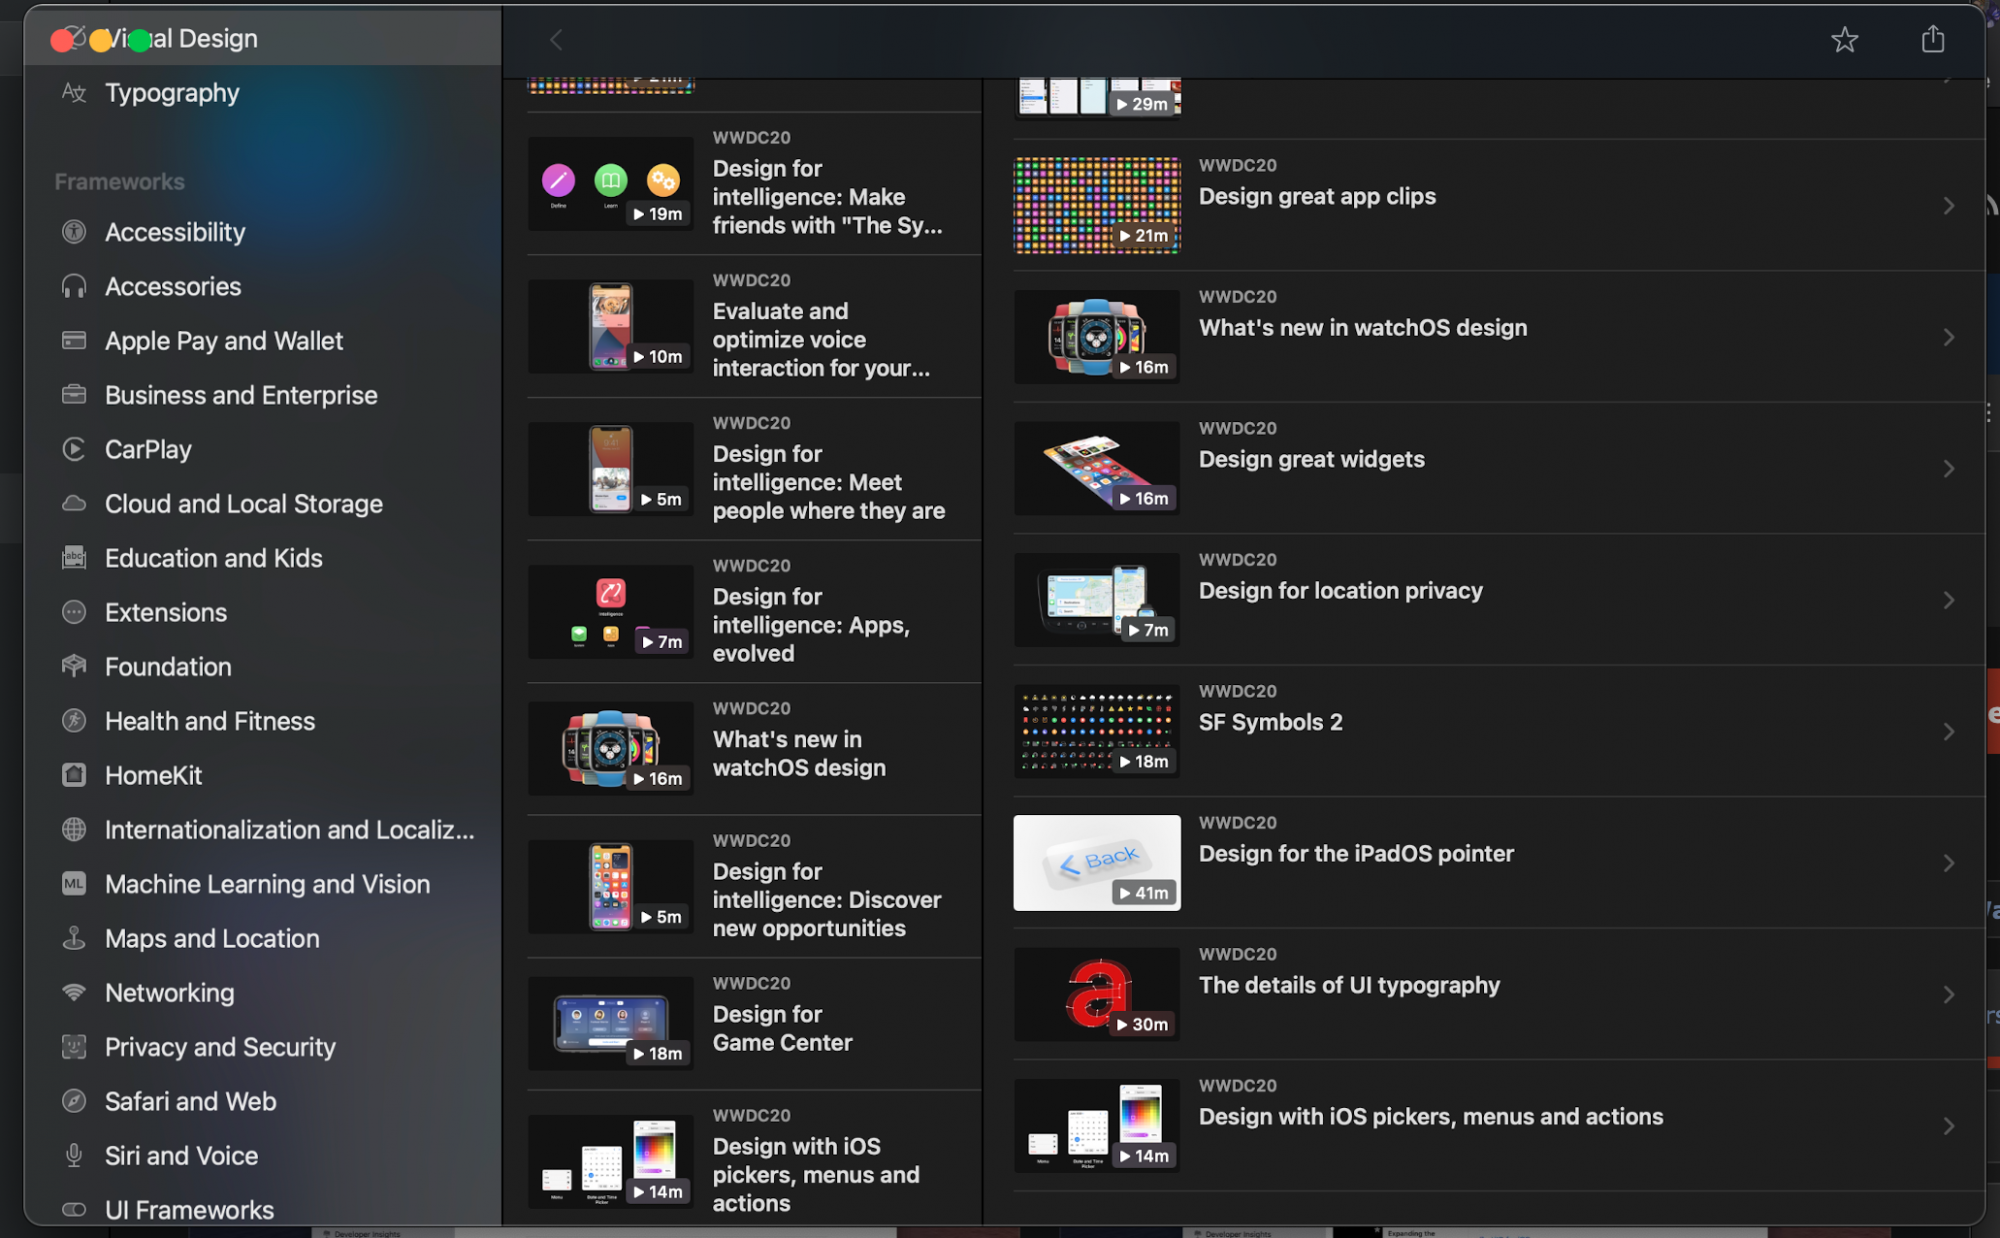
Task: Click the share icon in toolbar
Action: click(1932, 39)
